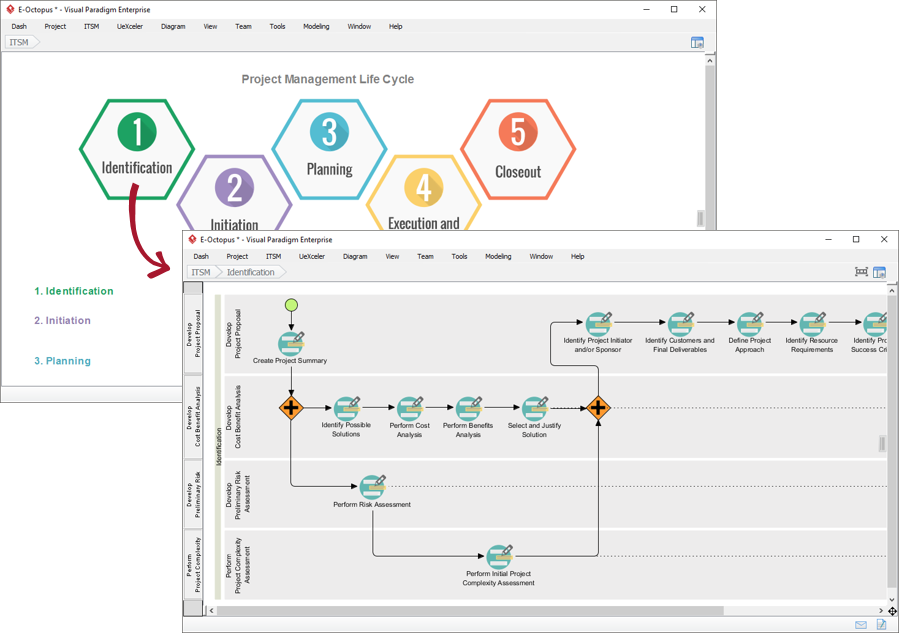Click the panel layout icon in the back window

click(697, 42)
